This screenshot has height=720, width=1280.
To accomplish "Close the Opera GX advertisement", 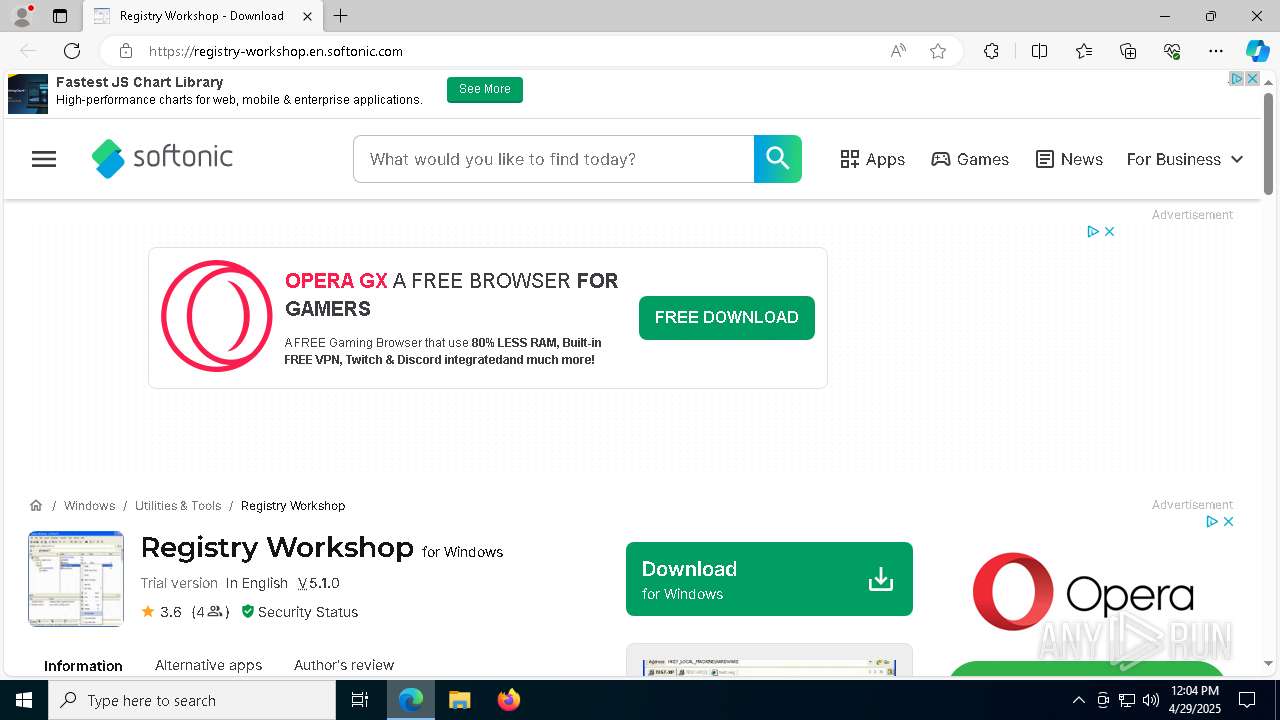I will point(1109,231).
